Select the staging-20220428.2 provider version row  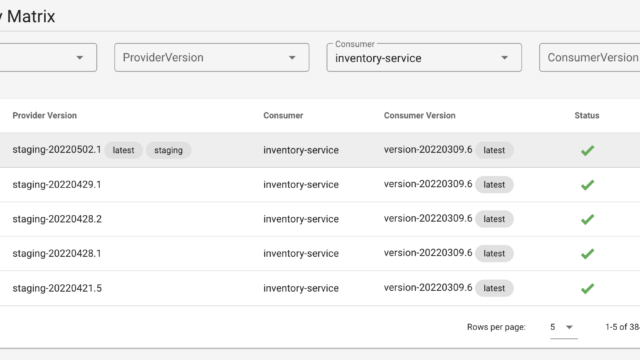tap(320, 219)
